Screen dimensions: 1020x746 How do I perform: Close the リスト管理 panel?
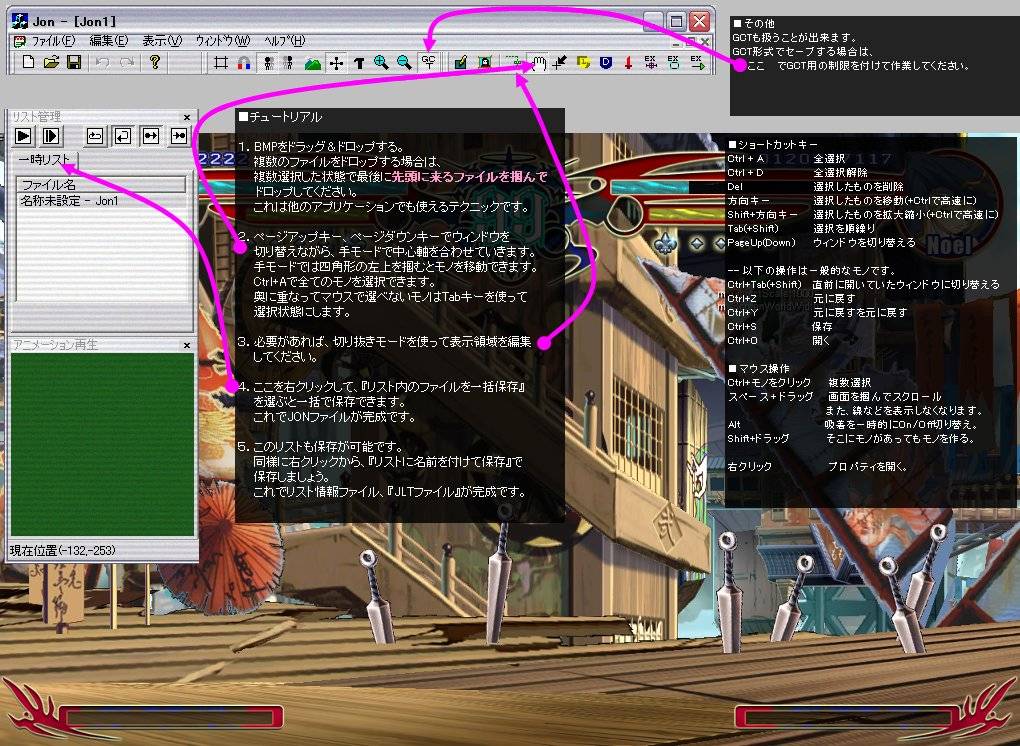pos(187,118)
